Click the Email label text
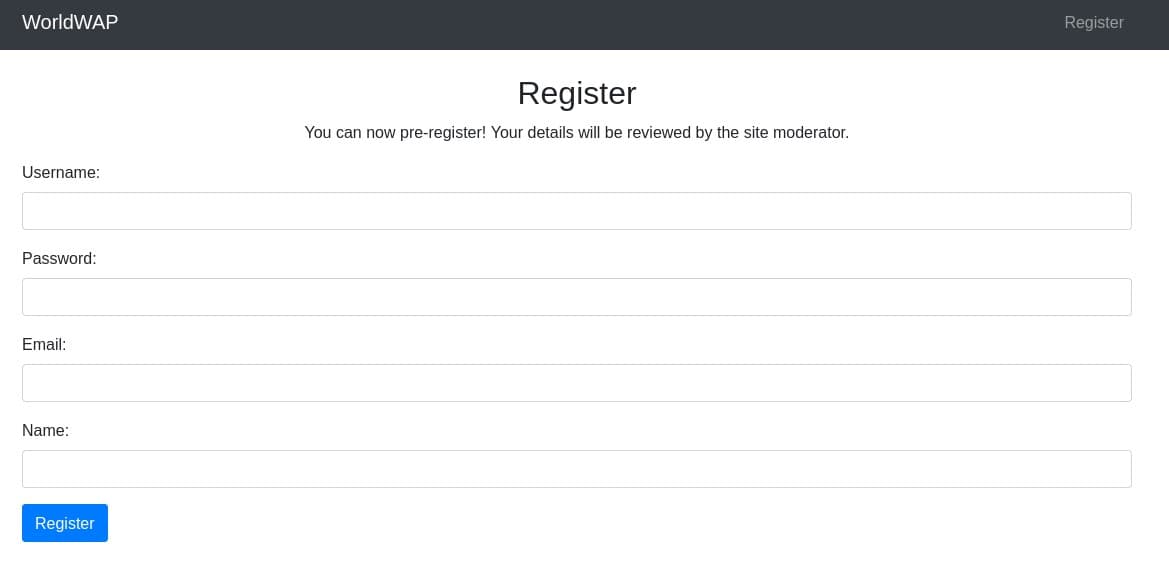The height and width of the screenshot is (561, 1169). tap(44, 344)
